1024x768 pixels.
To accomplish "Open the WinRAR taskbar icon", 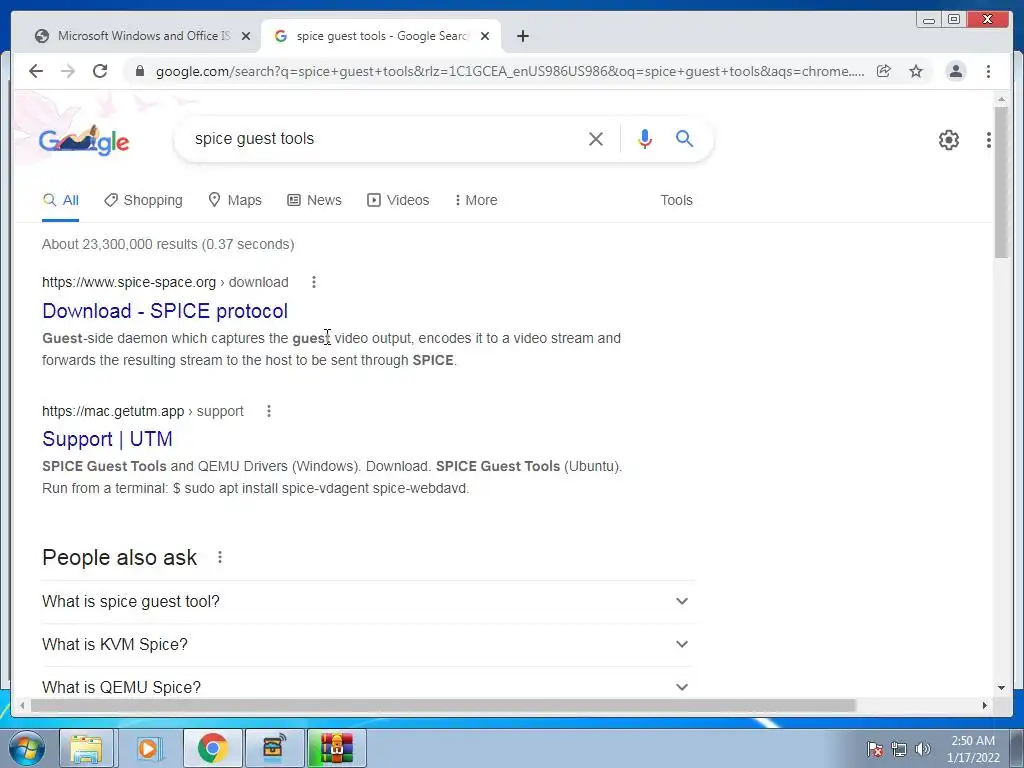I will (x=336, y=748).
